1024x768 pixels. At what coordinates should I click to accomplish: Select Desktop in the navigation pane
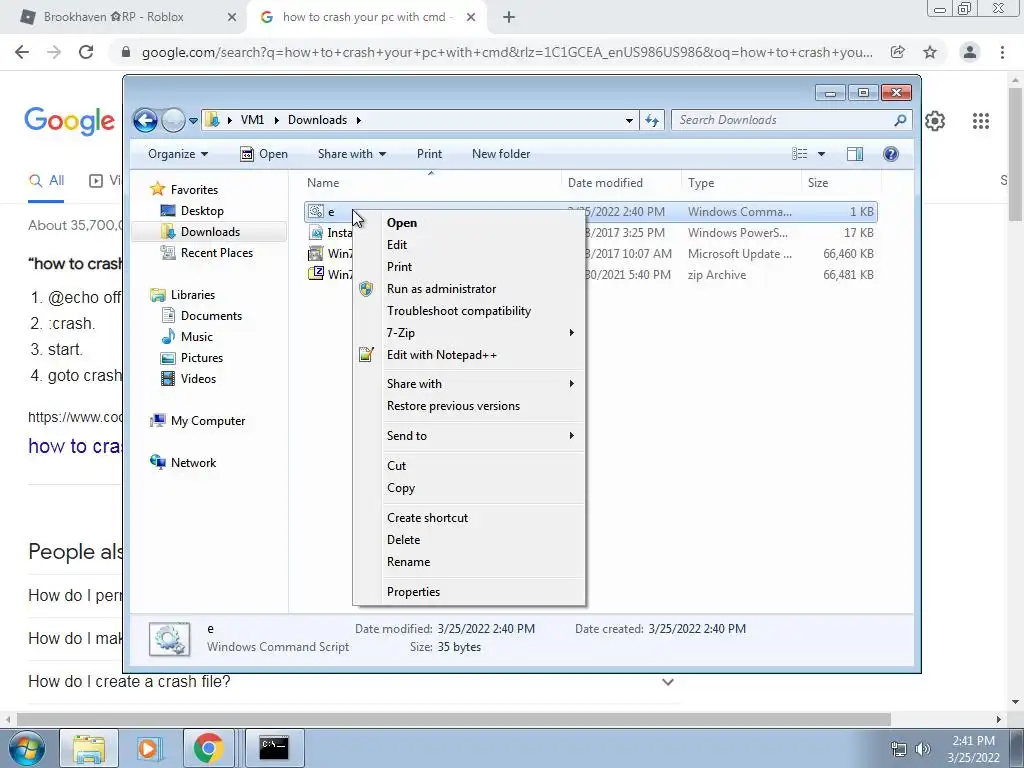coord(192,211)
